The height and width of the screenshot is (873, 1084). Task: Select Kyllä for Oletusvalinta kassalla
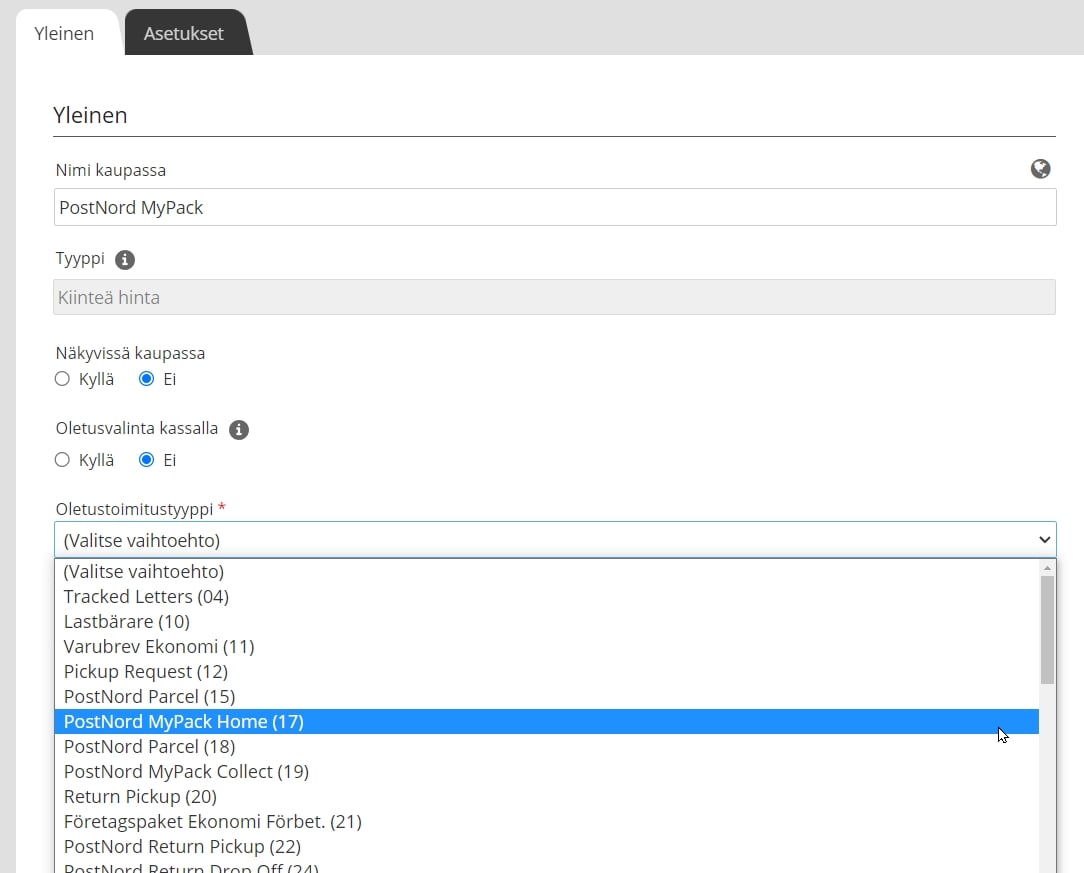[x=62, y=460]
